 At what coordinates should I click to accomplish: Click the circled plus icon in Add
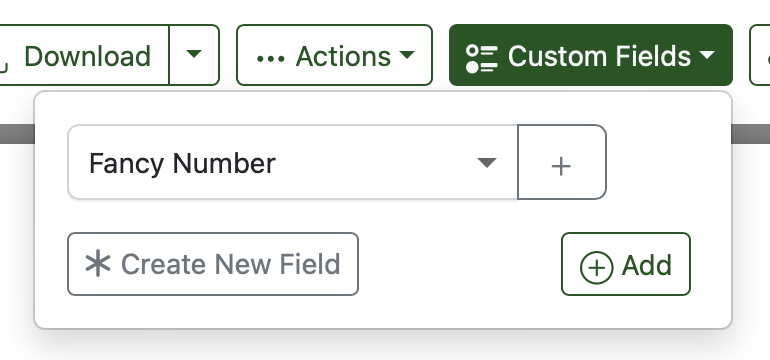coord(596,268)
